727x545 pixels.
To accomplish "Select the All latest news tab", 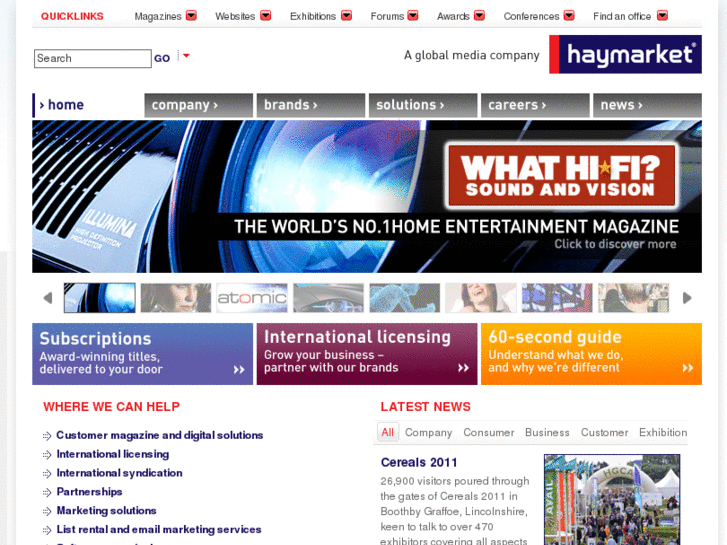I will point(388,432).
